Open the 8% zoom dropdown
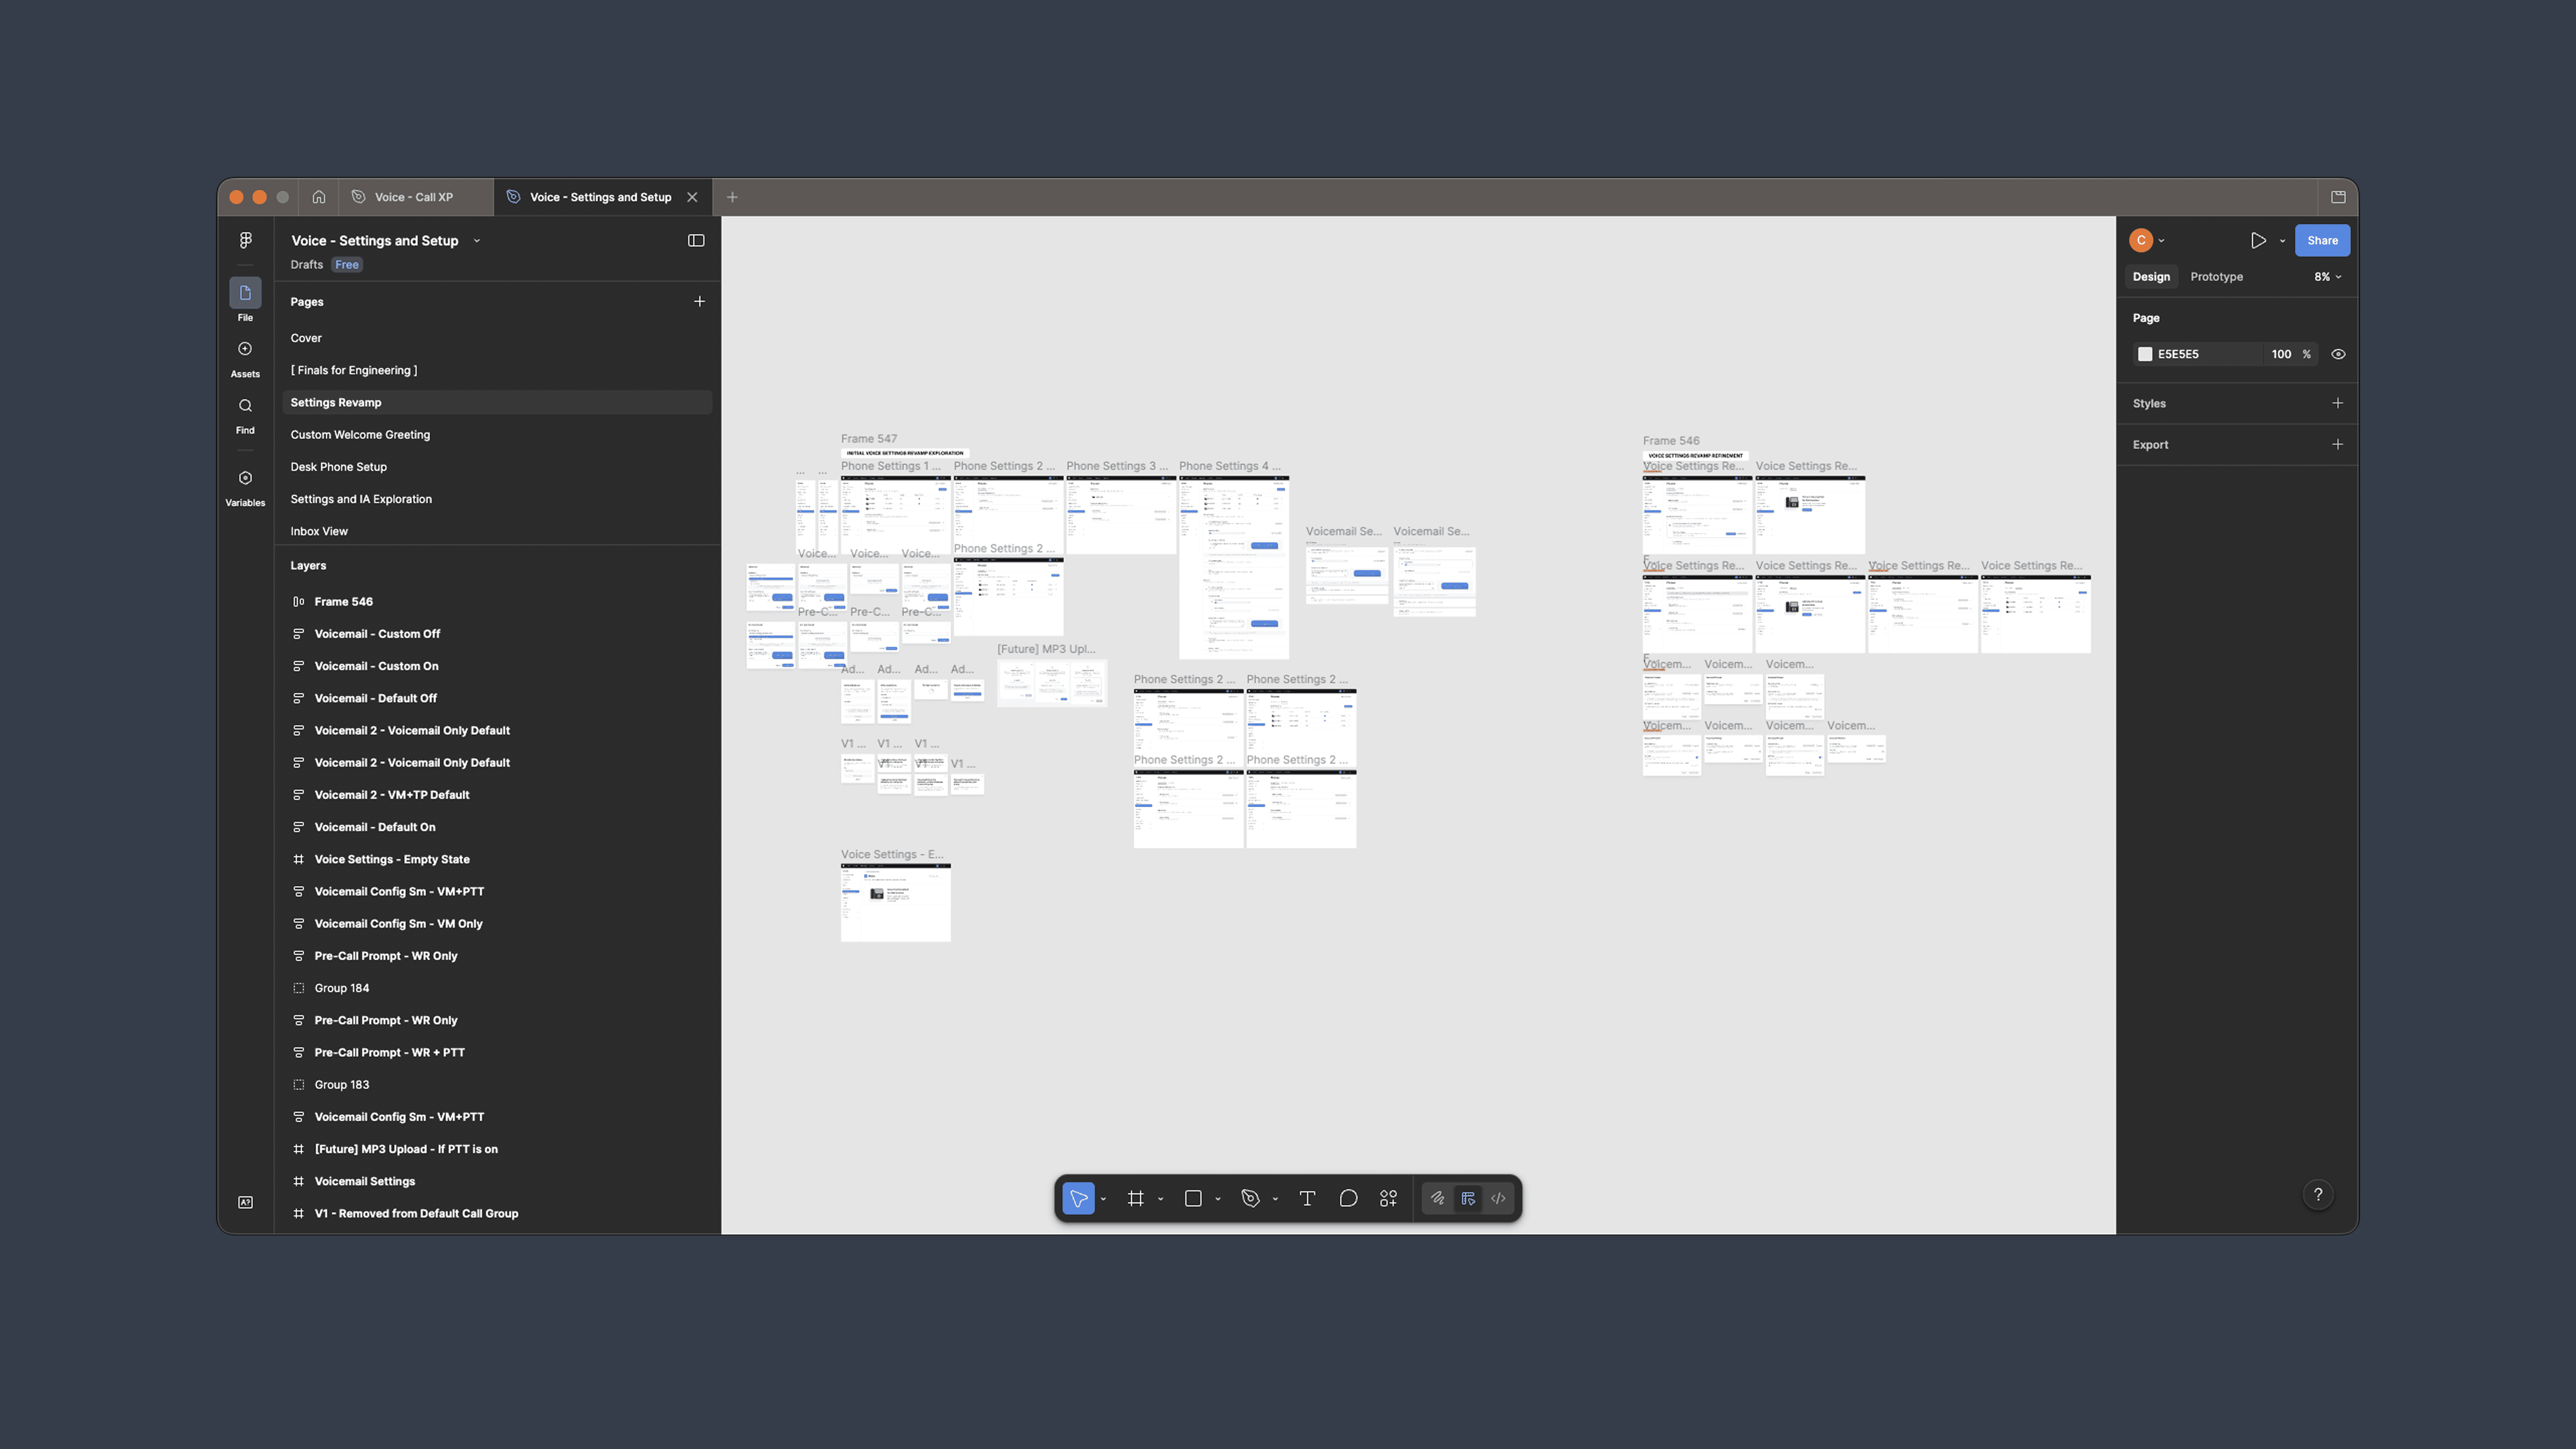2576x1449 pixels. 2327,277
